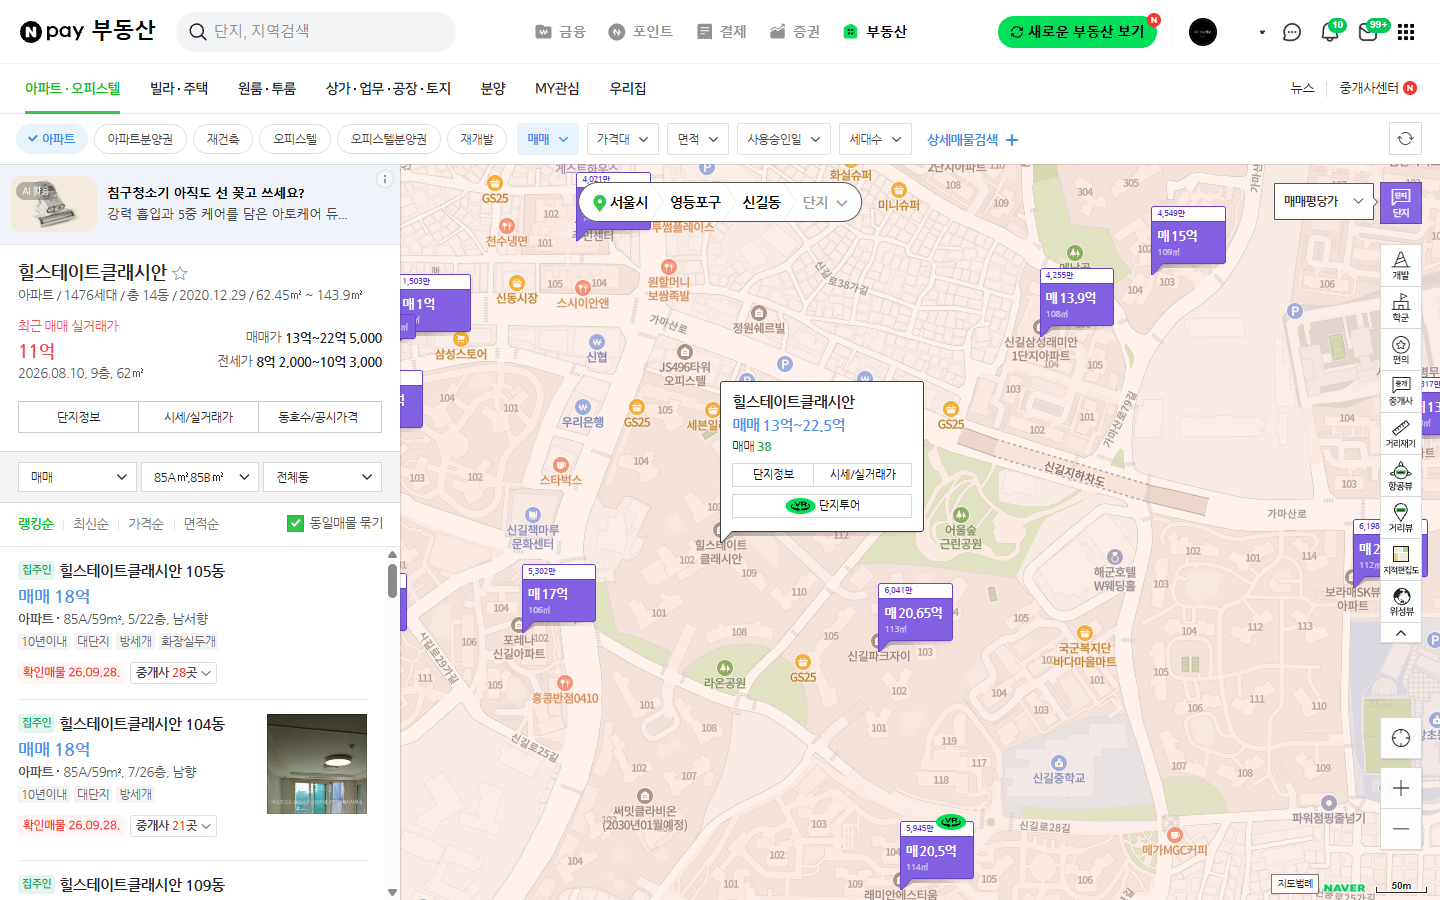Viewport: 1440px width, 900px height.
Task: Add a 상세매물검색 filter with the plus icon
Action: pos(1012,140)
